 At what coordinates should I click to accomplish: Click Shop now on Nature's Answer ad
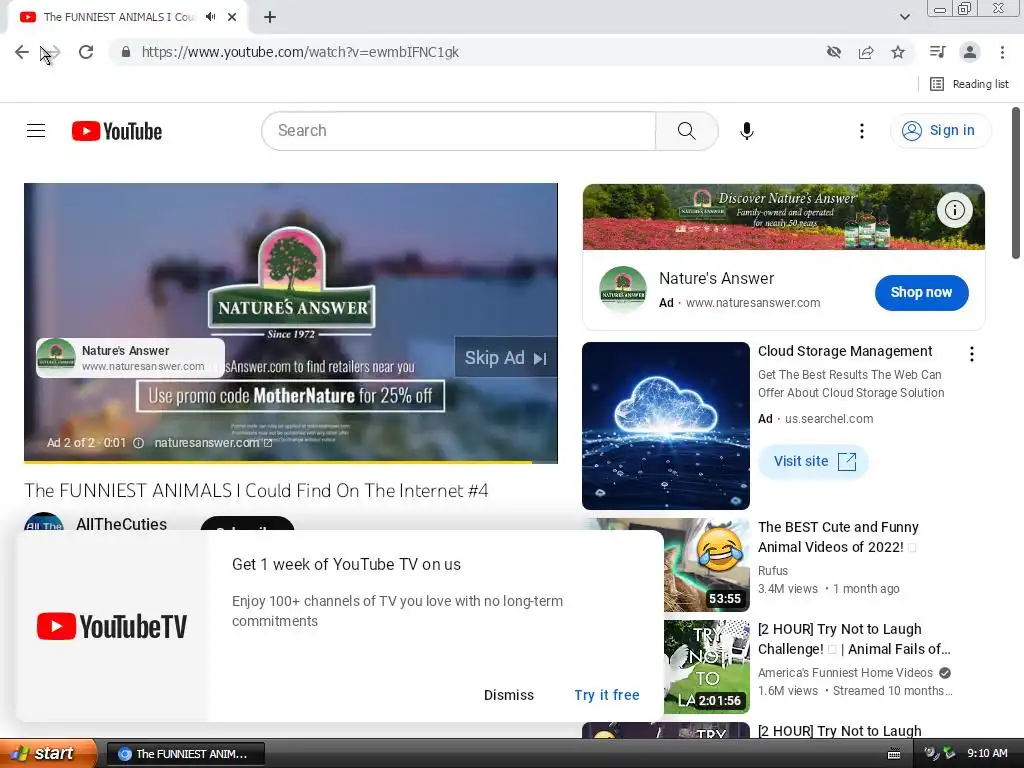pyautogui.click(x=921, y=293)
